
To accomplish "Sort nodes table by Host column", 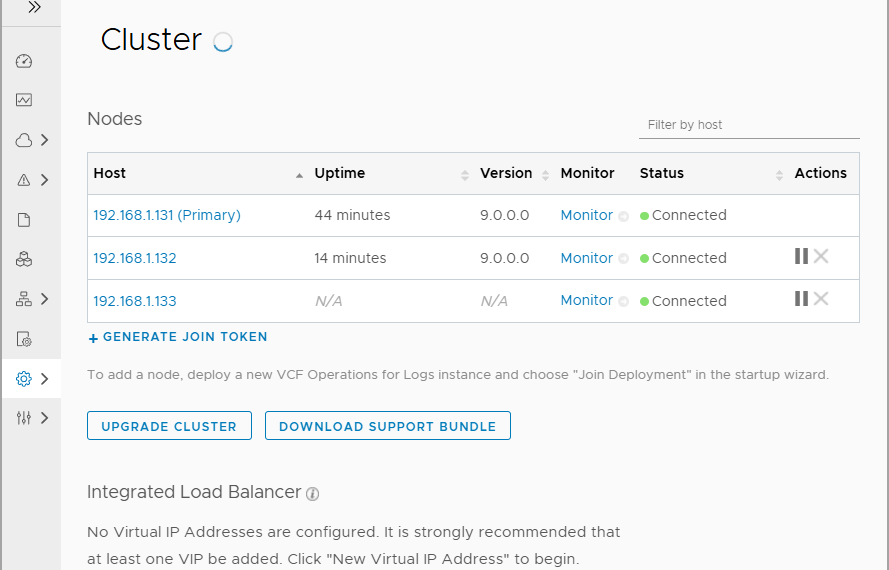I will [x=299, y=175].
